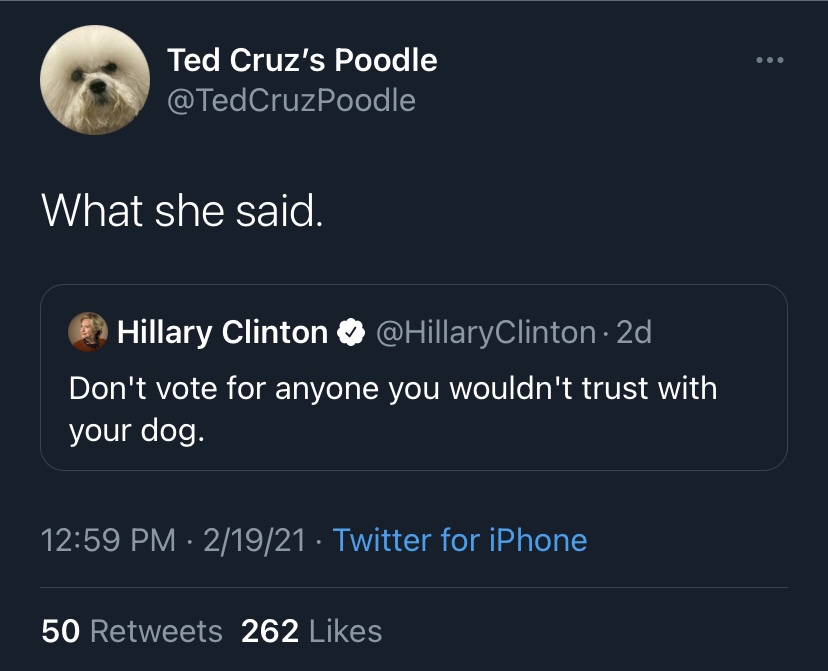Click the verified badge next to Hillary Clinton

coord(350,332)
